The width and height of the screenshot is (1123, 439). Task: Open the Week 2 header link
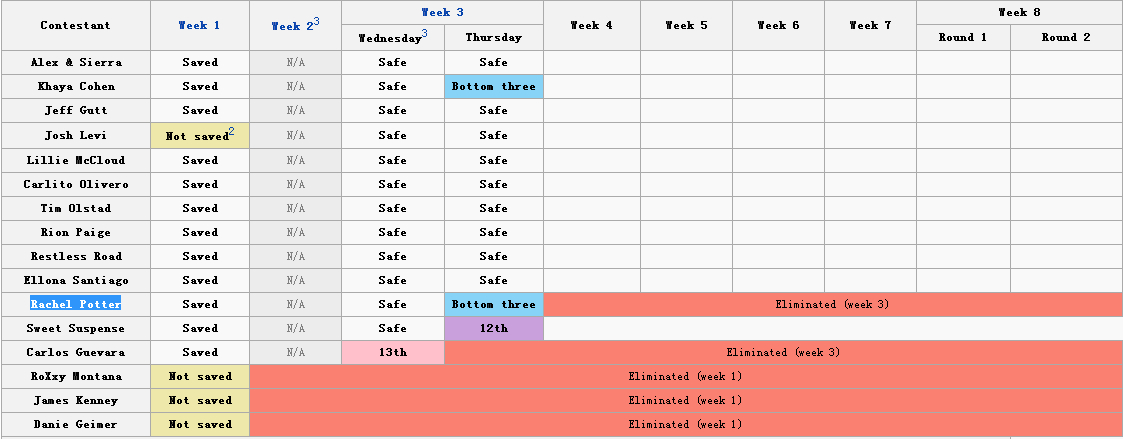[x=290, y=26]
